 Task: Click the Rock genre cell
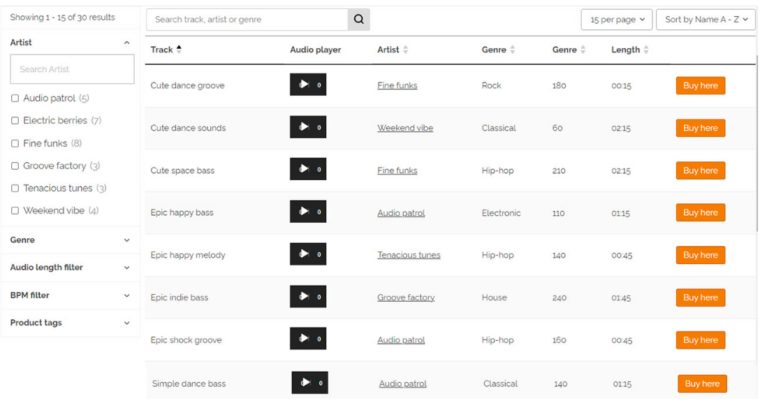[x=491, y=85]
